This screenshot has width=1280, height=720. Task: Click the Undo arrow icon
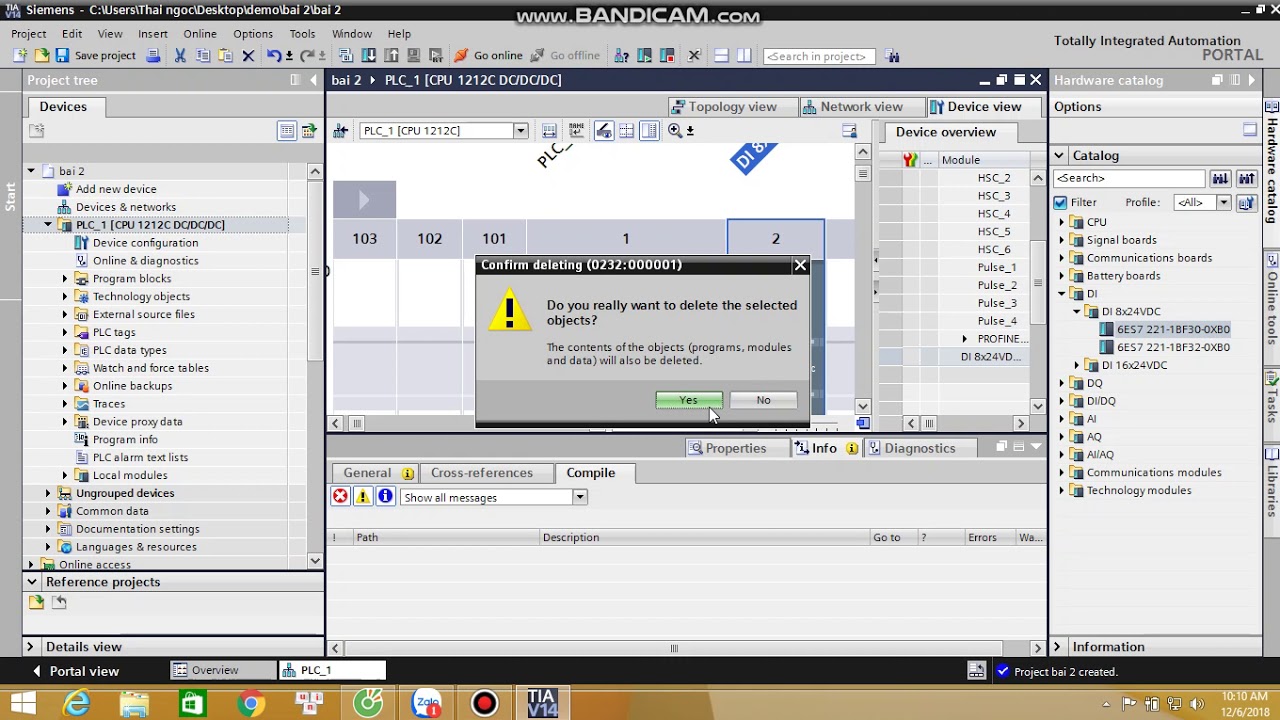[273, 56]
